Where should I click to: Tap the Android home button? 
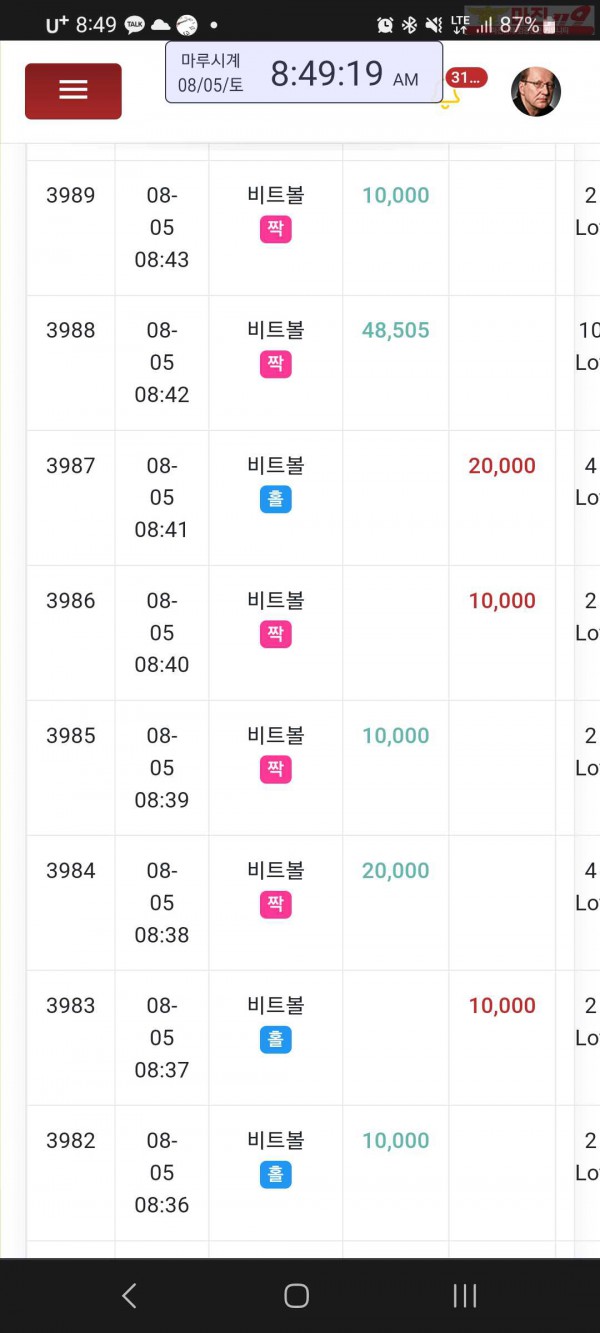(296, 1296)
